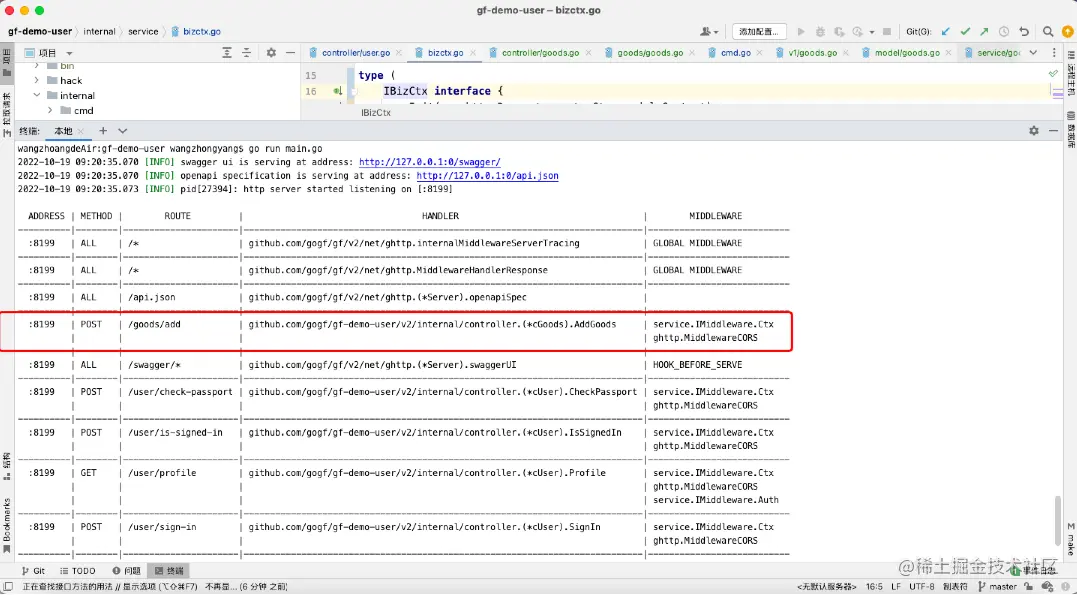Click master git branch in status bar
Screen dimensions: 1077x595
click(997, 587)
